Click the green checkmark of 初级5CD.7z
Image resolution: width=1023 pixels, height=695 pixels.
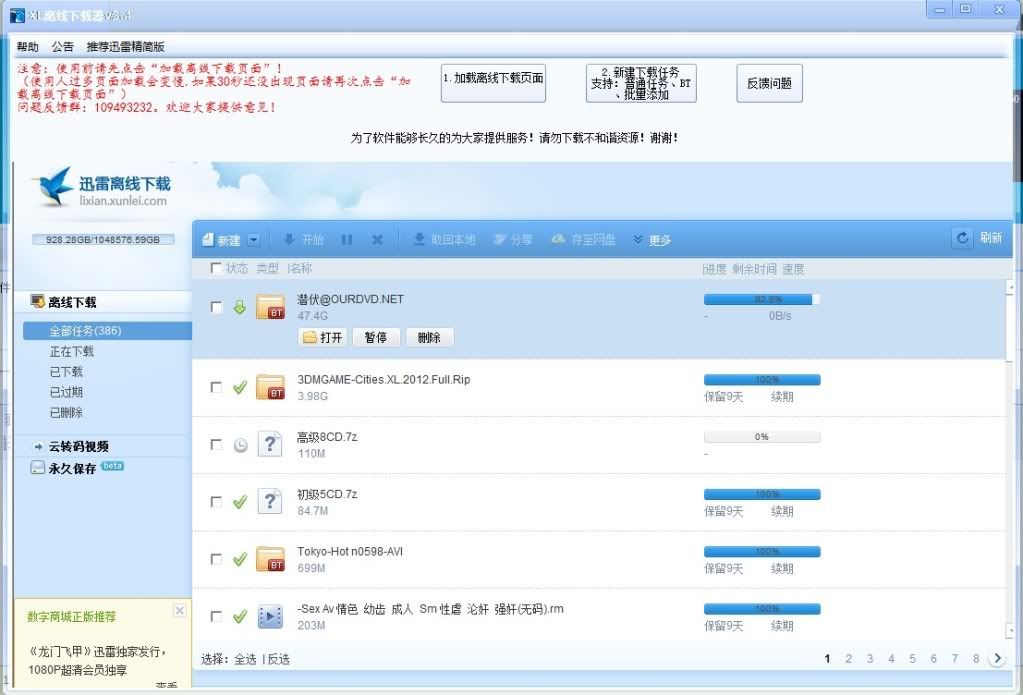click(x=240, y=502)
